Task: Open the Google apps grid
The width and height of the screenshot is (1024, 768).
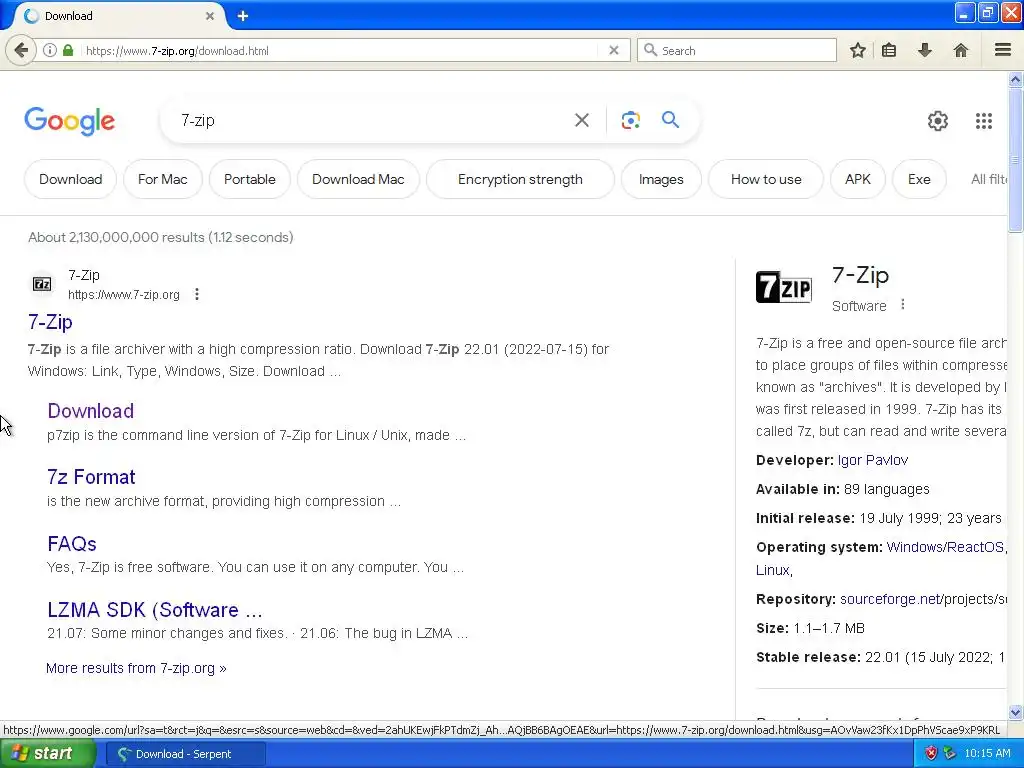Action: click(x=984, y=121)
